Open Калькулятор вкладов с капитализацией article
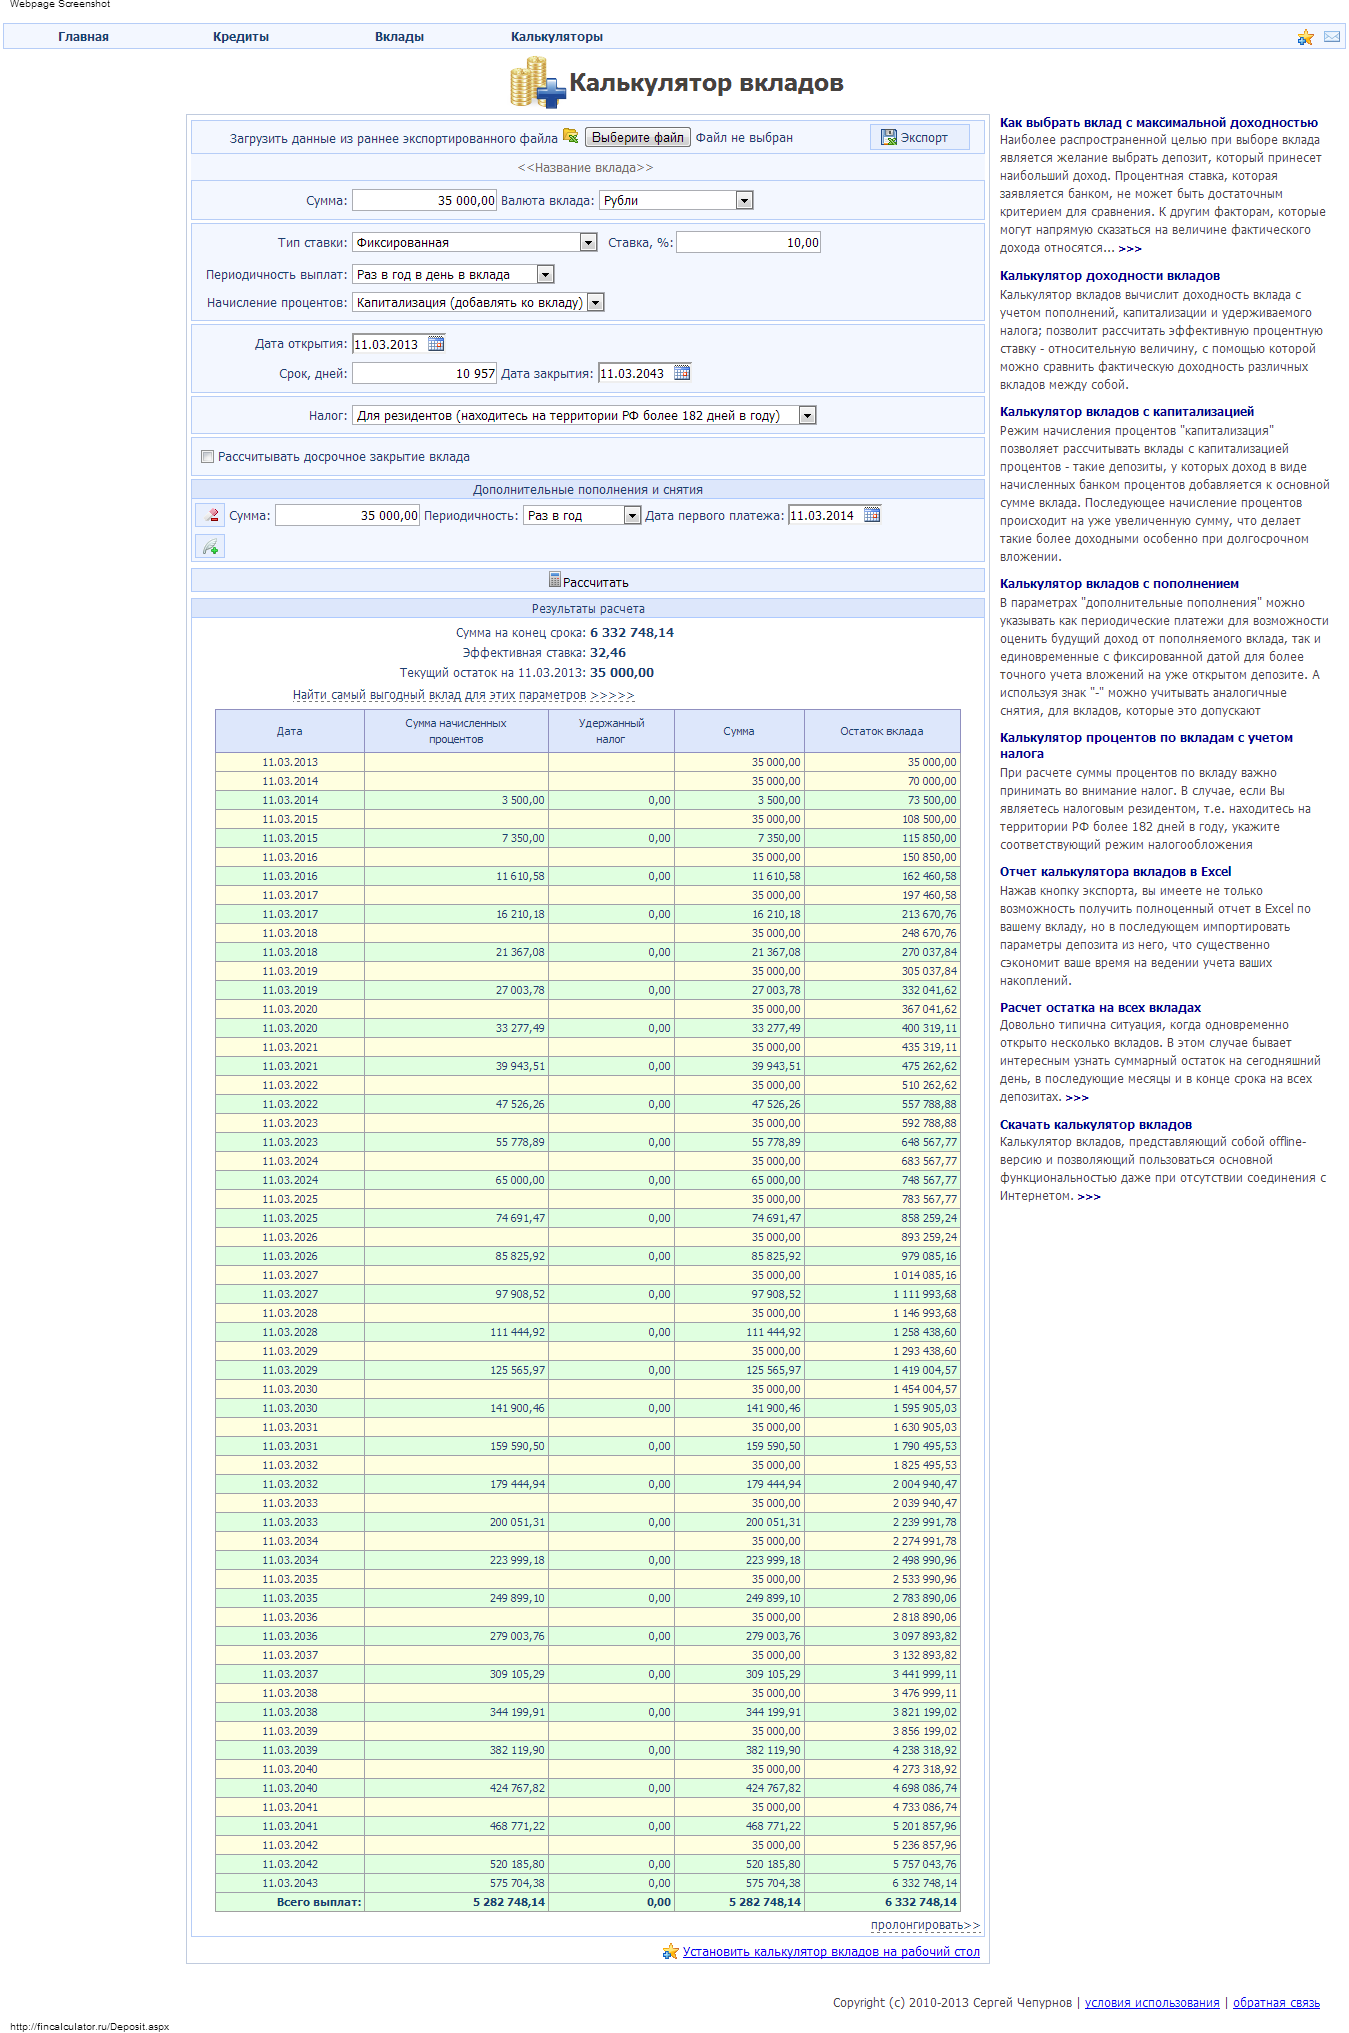The width and height of the screenshot is (1349, 2033). [x=1127, y=411]
